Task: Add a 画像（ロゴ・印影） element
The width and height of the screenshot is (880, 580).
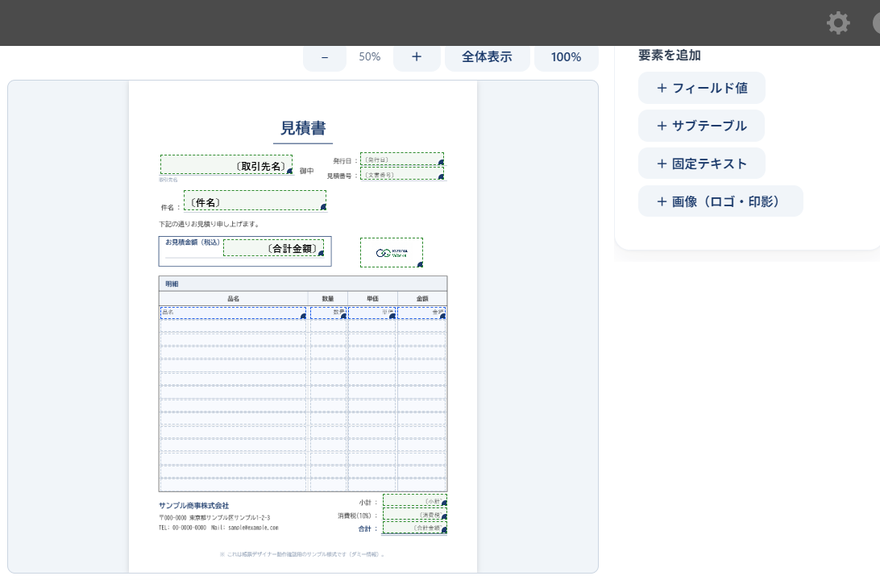Action: [x=721, y=201]
